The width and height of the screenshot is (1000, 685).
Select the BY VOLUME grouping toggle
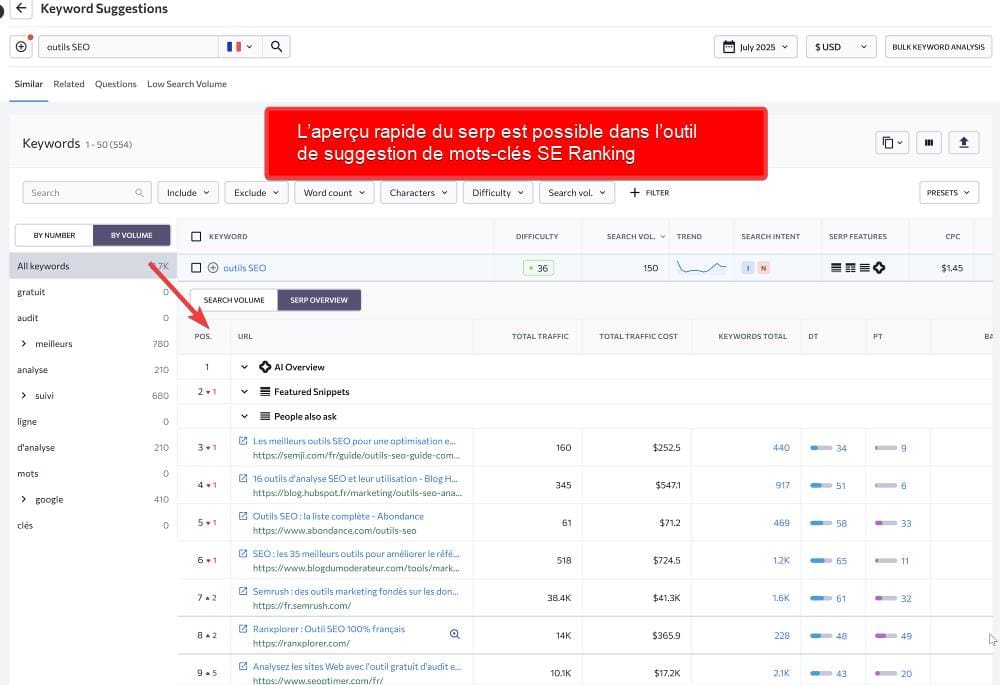[131, 235]
